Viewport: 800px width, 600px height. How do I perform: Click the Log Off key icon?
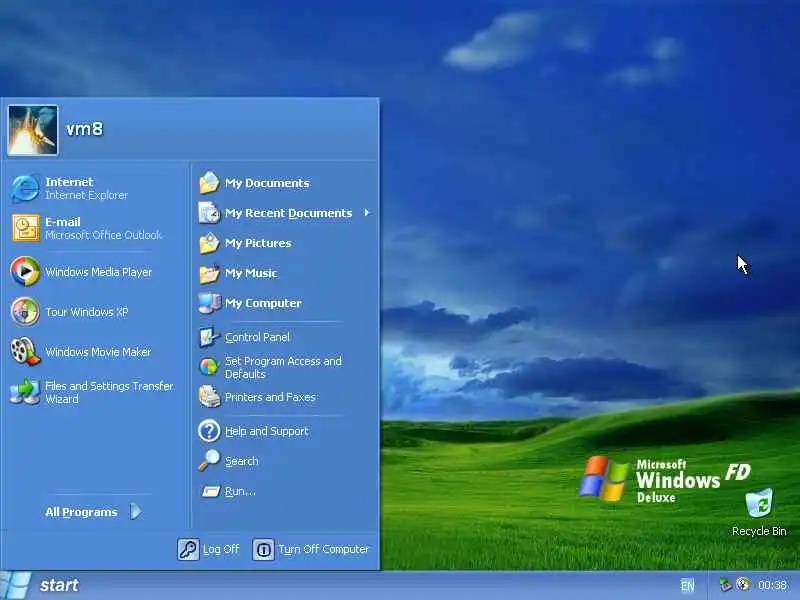188,549
